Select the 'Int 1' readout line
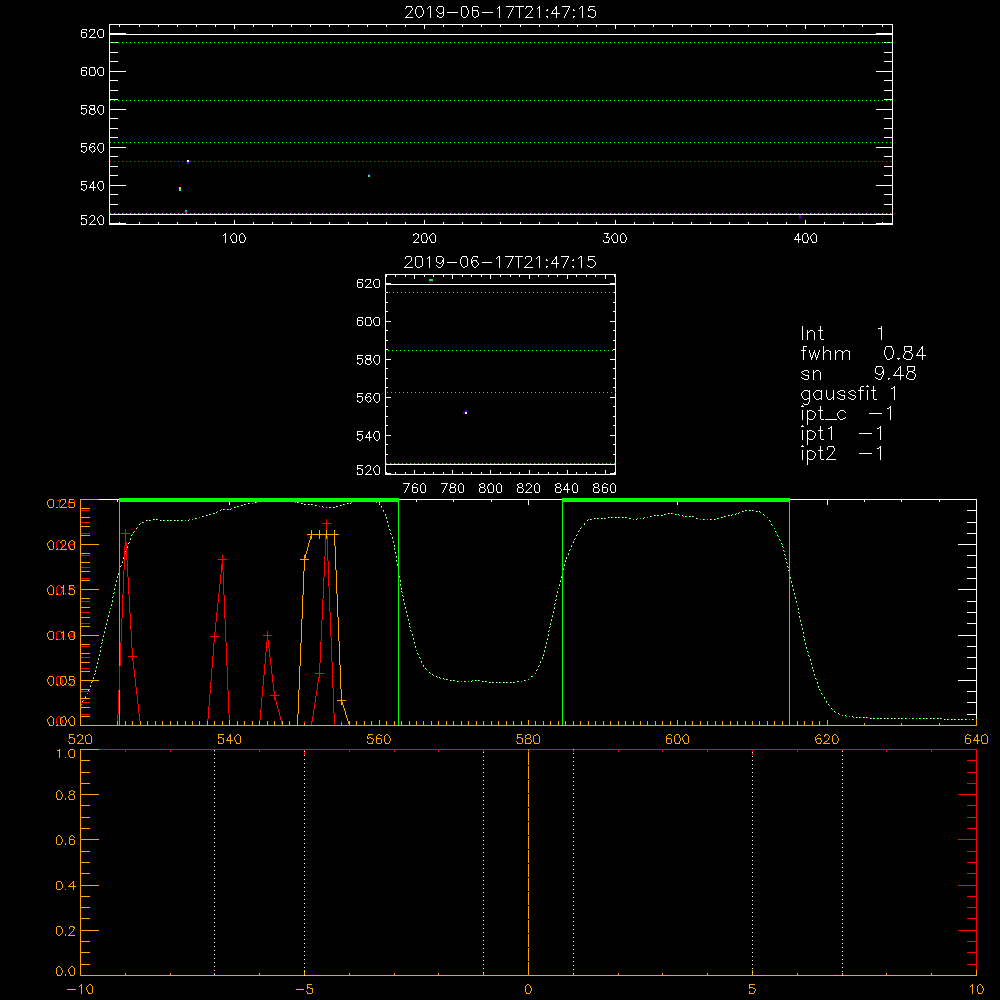The image size is (1000, 1000). coord(842,334)
